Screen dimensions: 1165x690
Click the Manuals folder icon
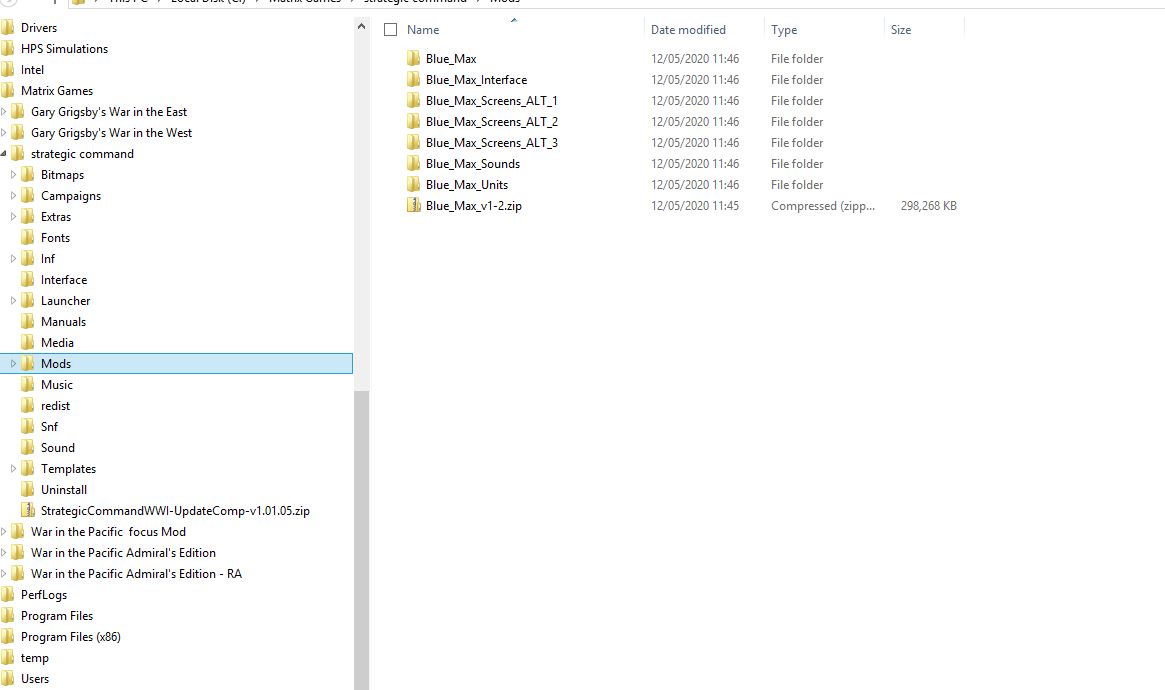coord(27,322)
